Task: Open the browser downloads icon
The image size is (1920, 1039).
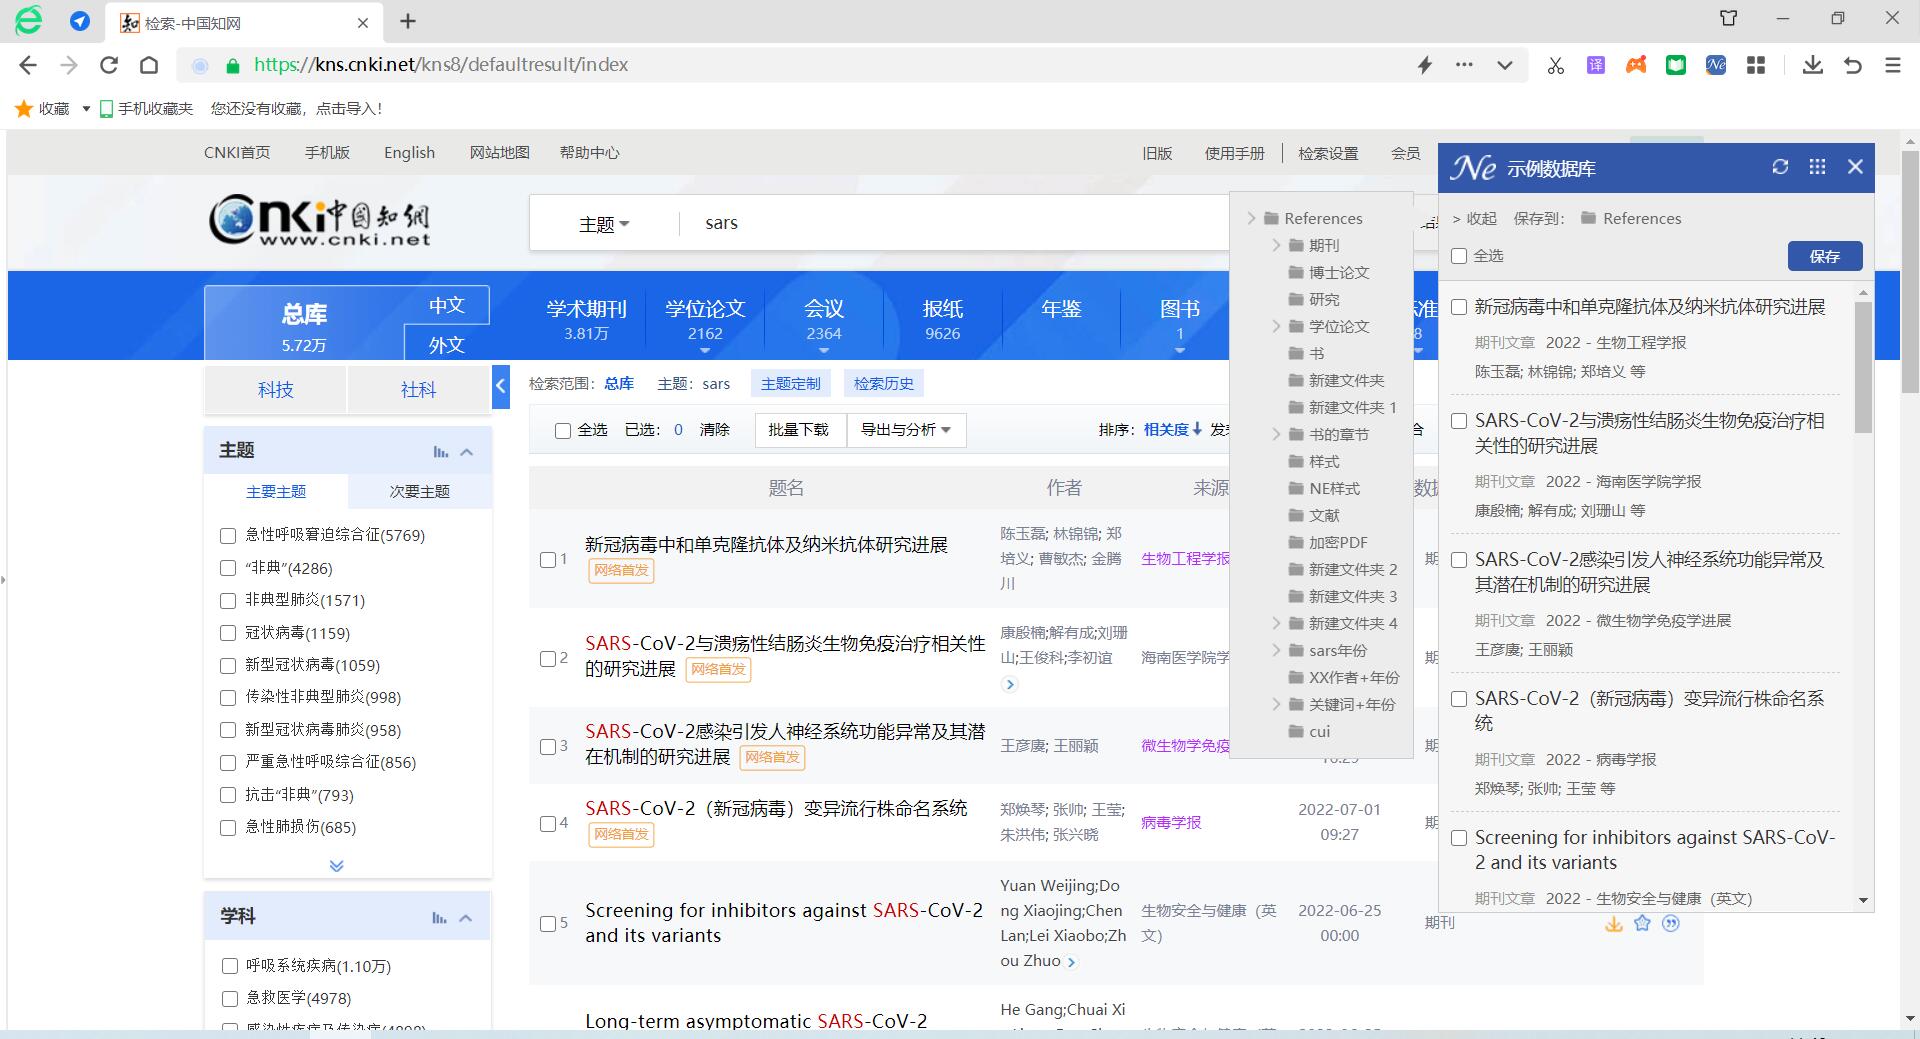Action: point(1812,65)
